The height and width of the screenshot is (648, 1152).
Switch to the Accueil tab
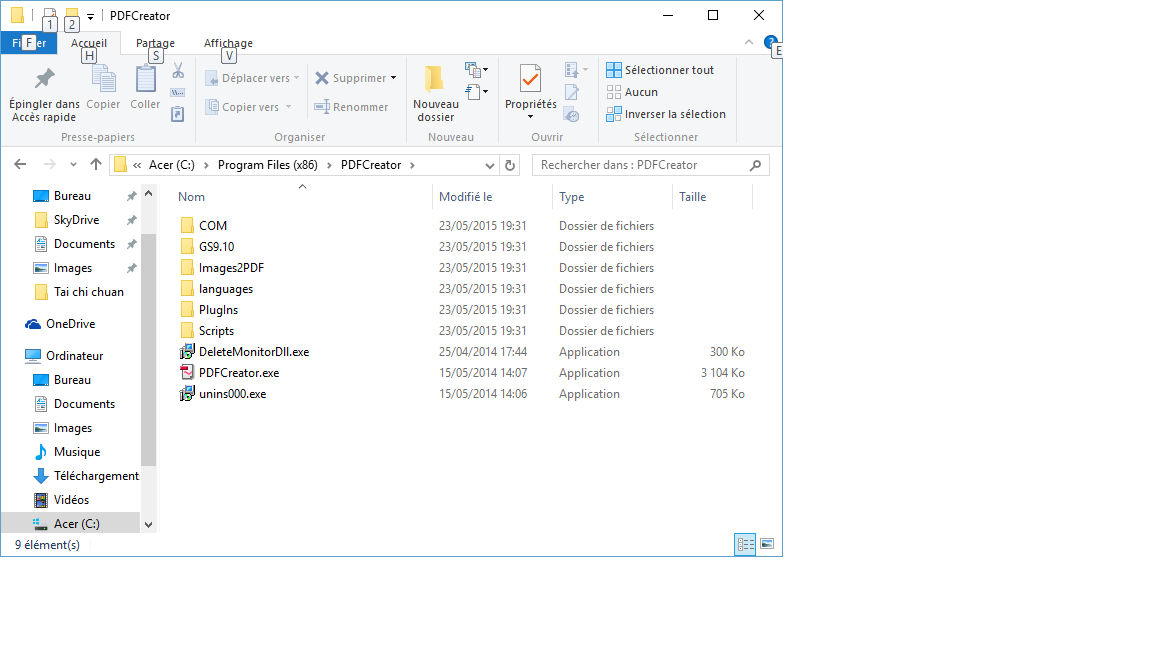(x=89, y=43)
